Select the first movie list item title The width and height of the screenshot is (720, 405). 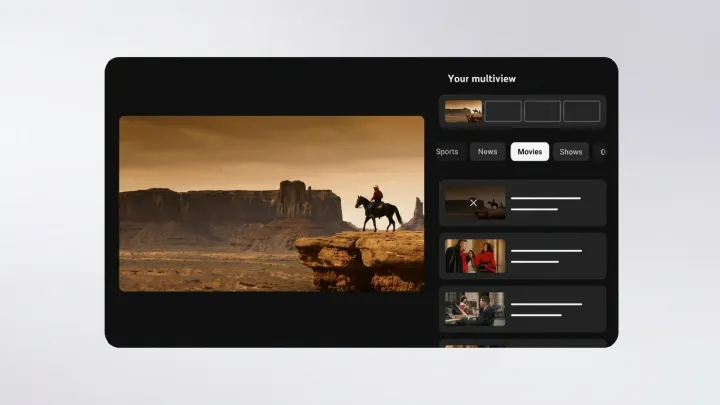(545, 198)
